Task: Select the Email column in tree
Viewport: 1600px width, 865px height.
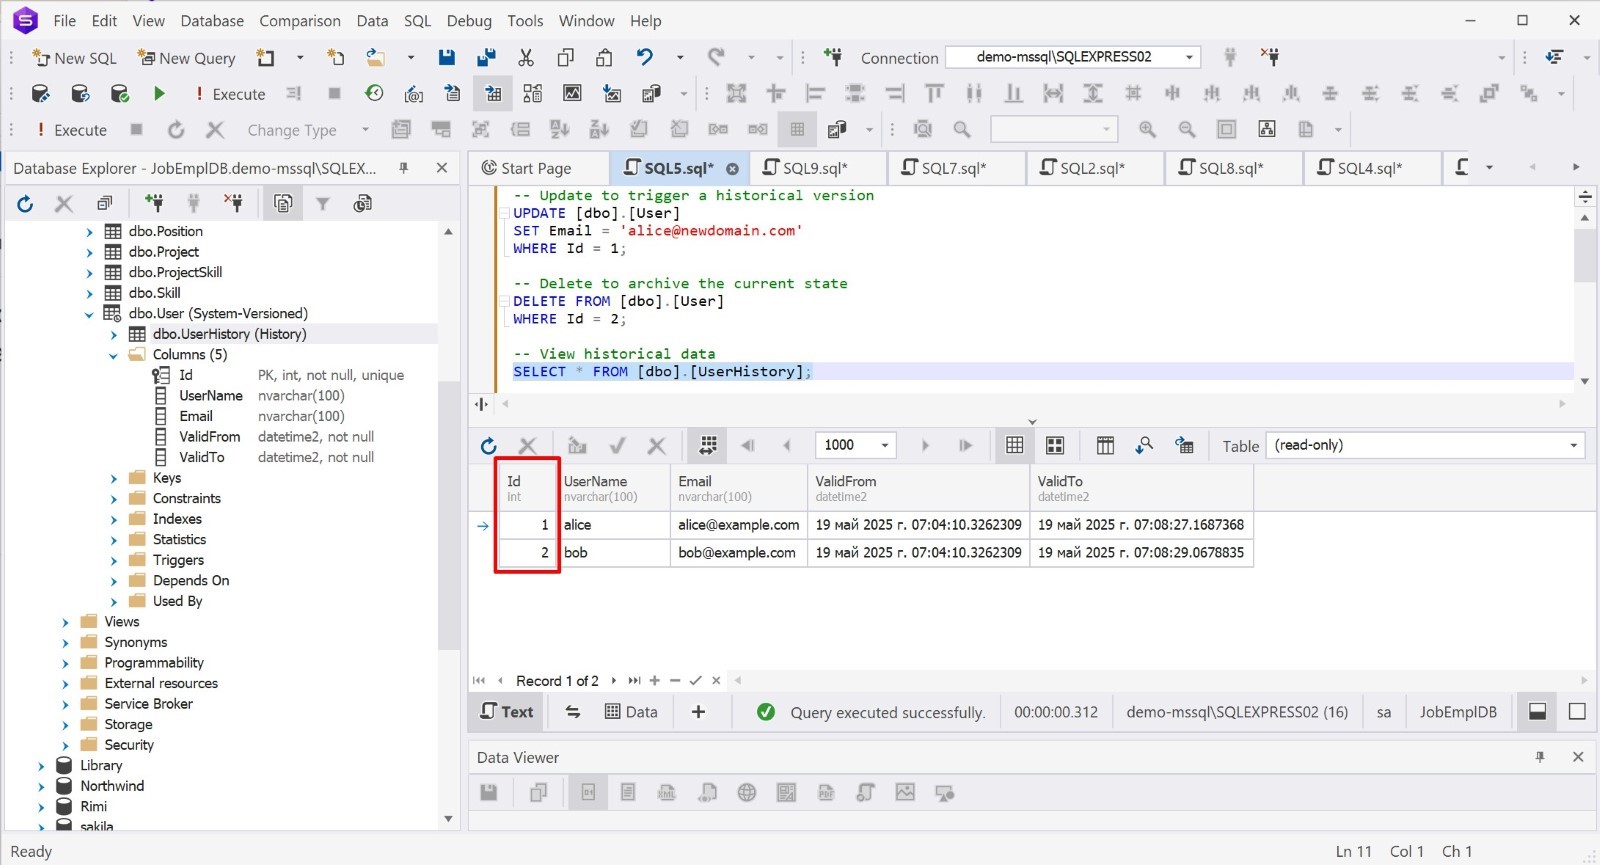Action: (196, 416)
